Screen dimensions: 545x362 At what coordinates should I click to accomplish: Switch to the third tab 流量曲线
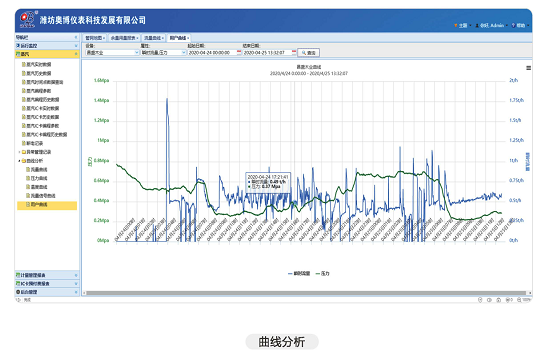point(154,38)
